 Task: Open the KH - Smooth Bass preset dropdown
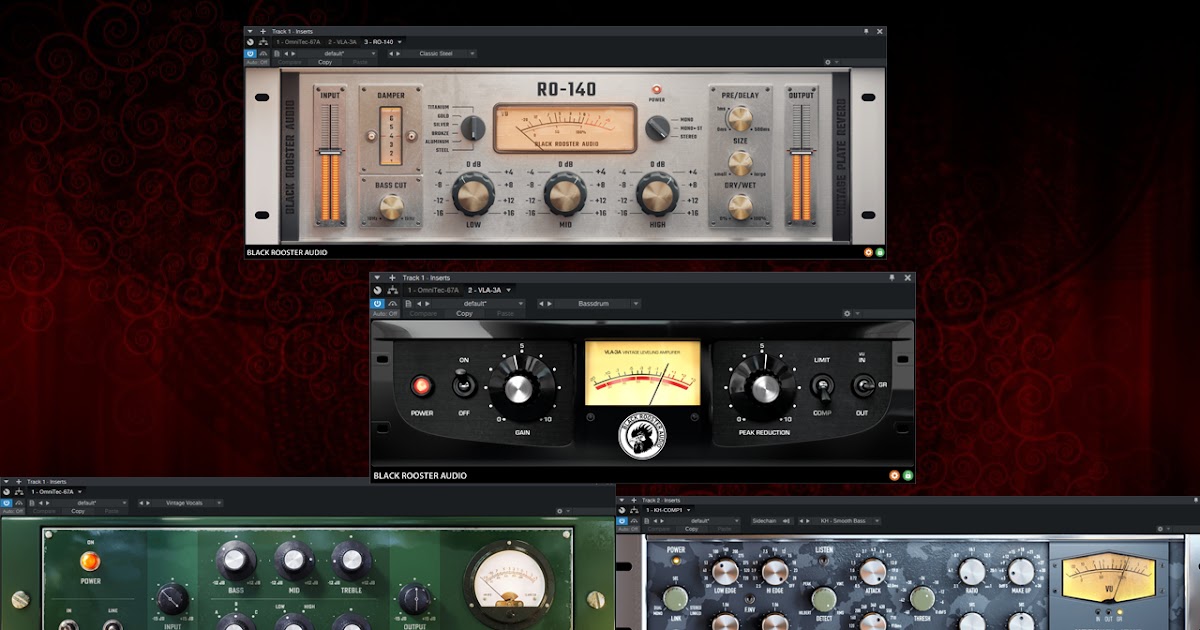coord(845,520)
